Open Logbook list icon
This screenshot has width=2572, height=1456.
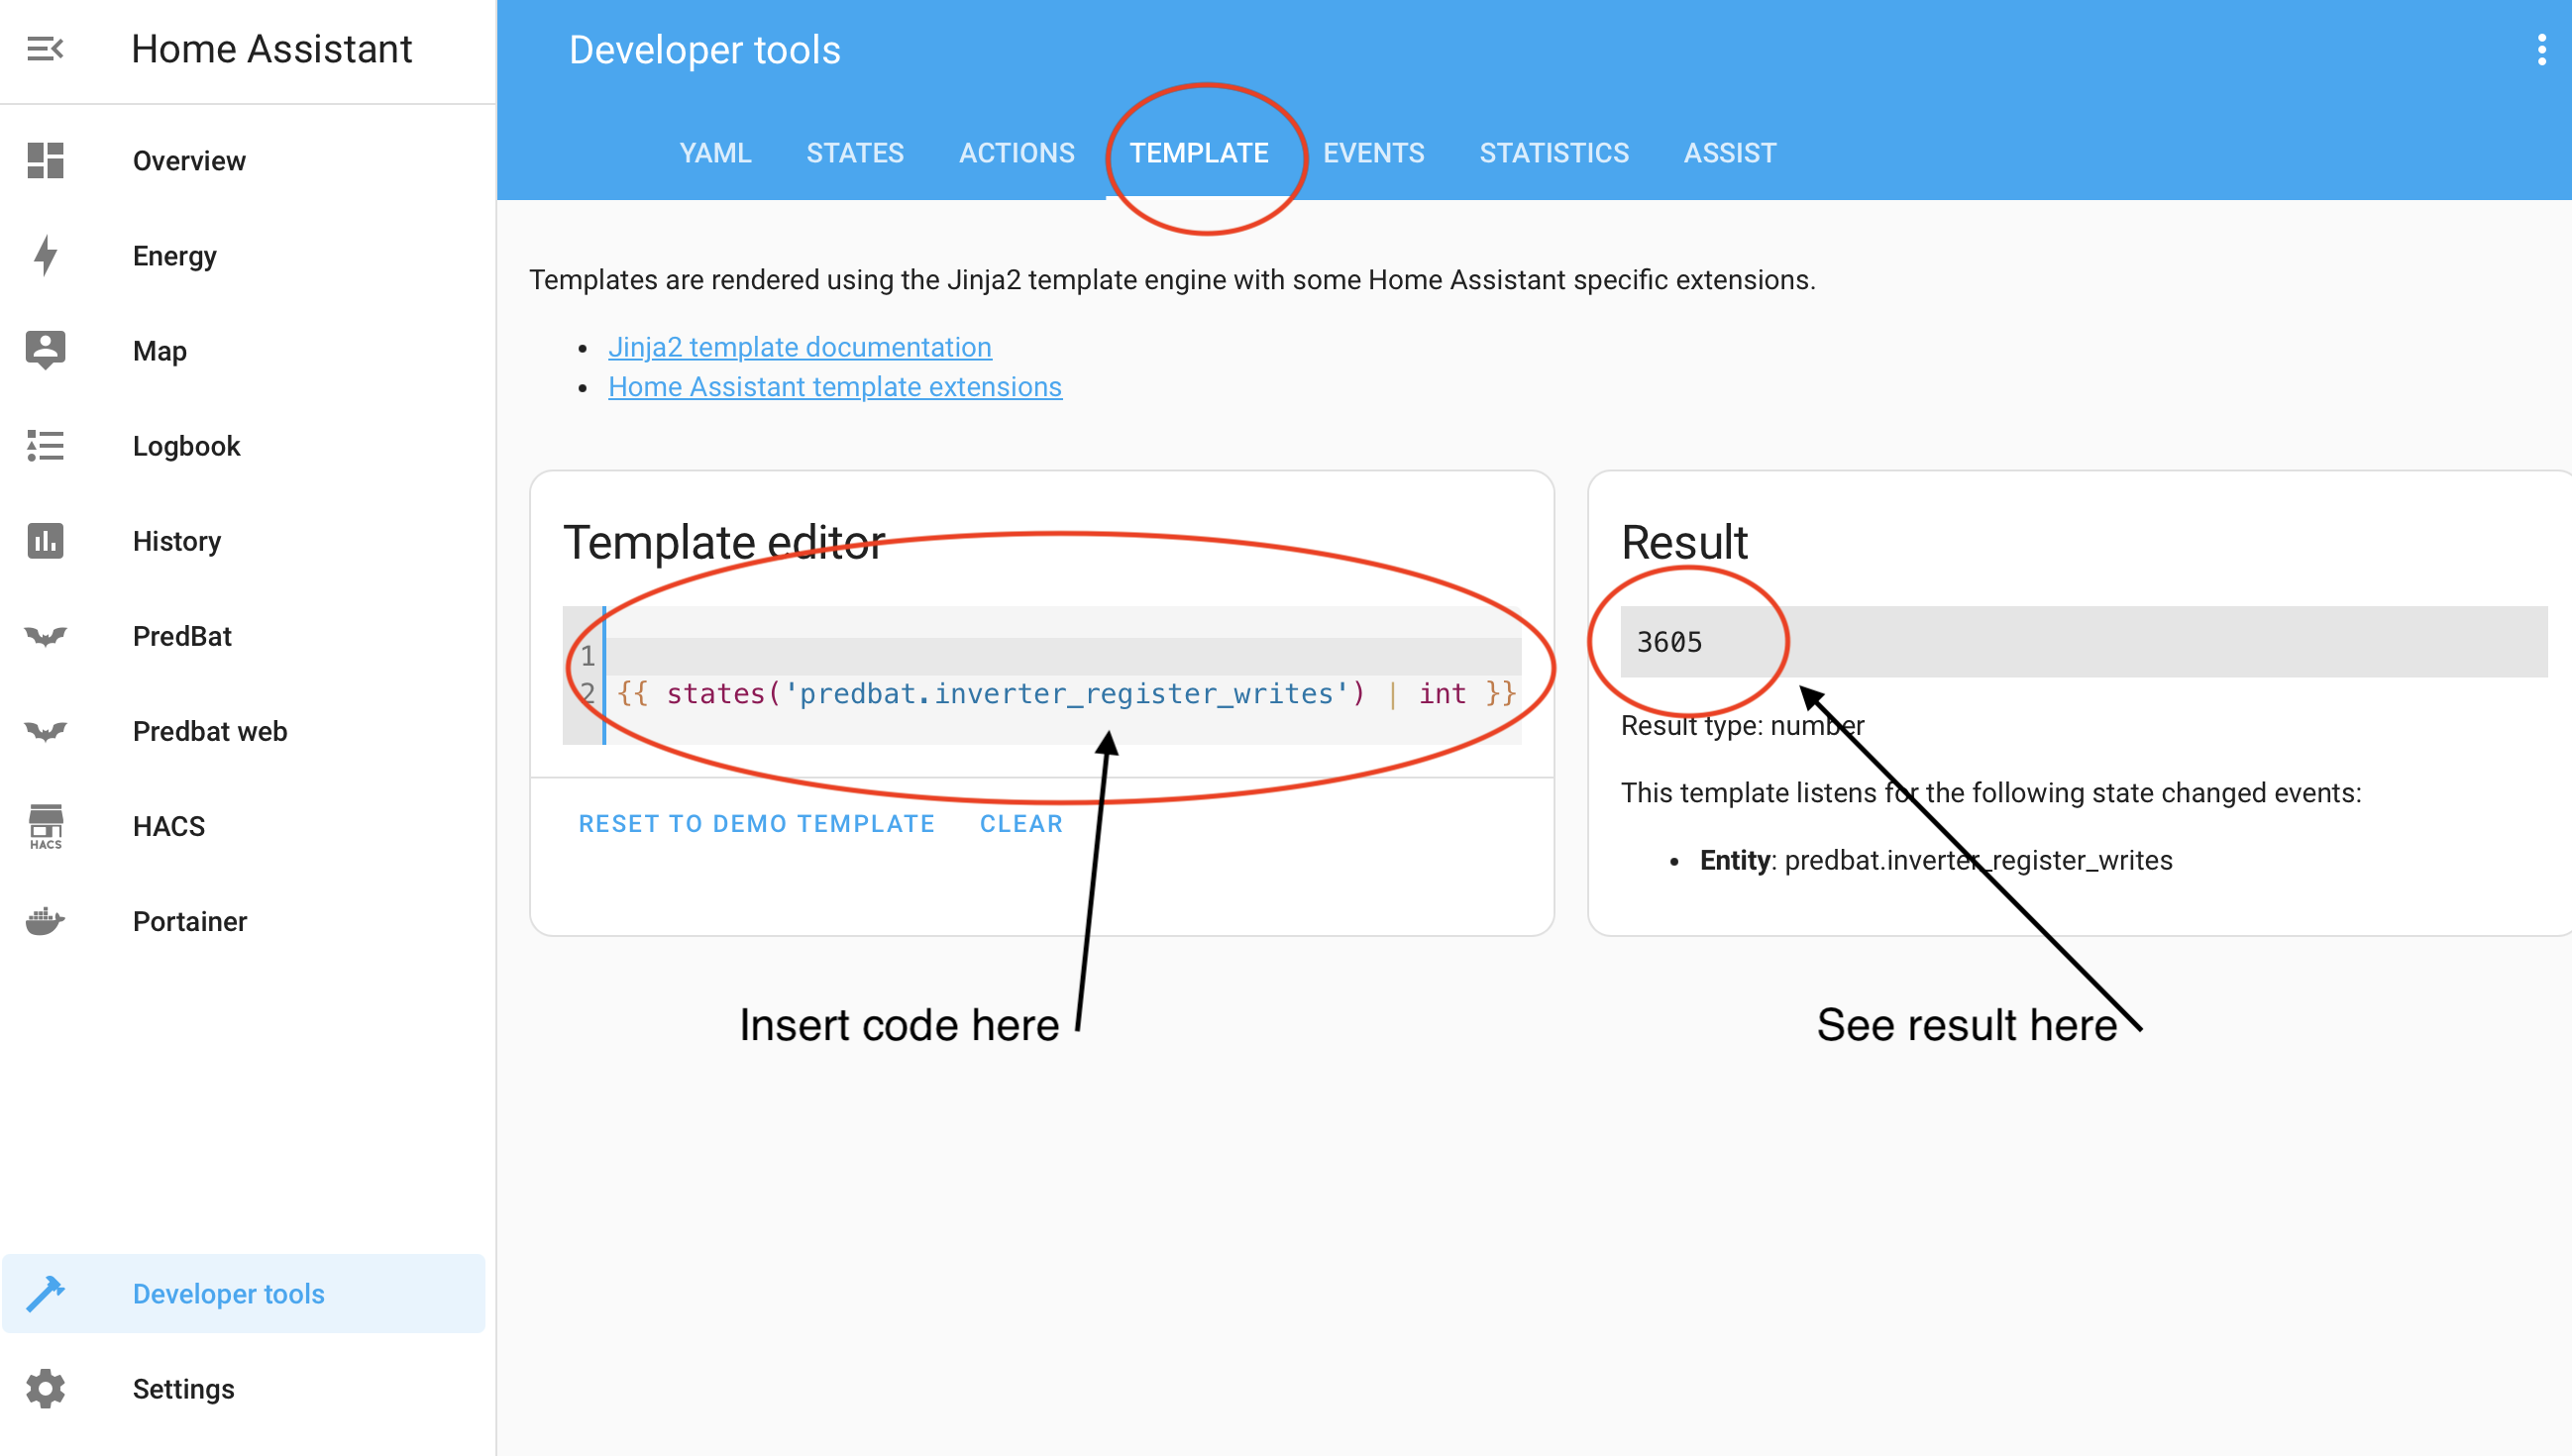point(45,445)
